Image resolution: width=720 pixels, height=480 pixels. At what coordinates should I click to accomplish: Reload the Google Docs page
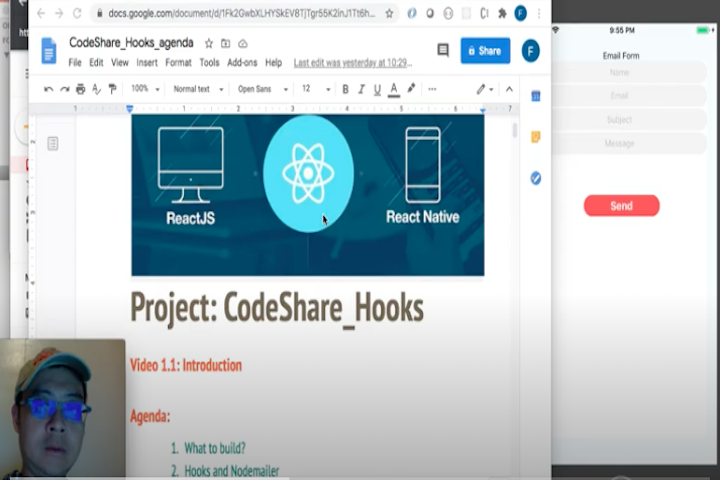click(x=77, y=13)
